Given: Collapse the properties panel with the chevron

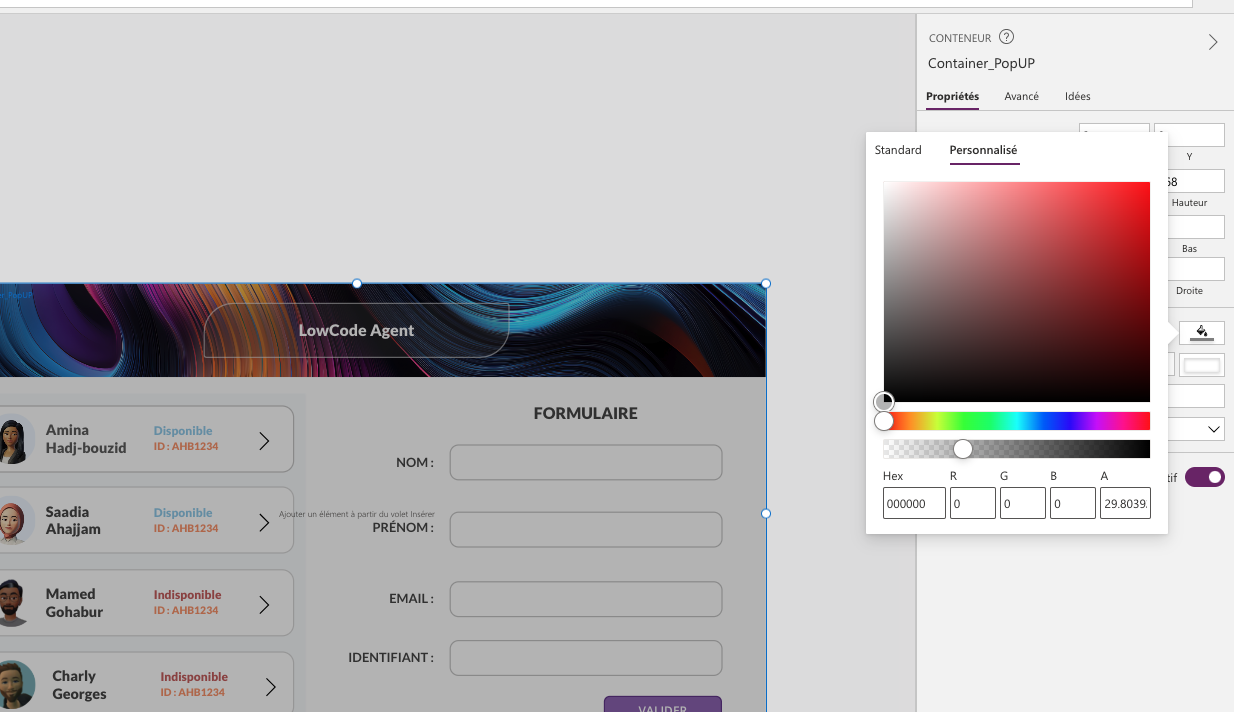Looking at the screenshot, I should (x=1212, y=42).
